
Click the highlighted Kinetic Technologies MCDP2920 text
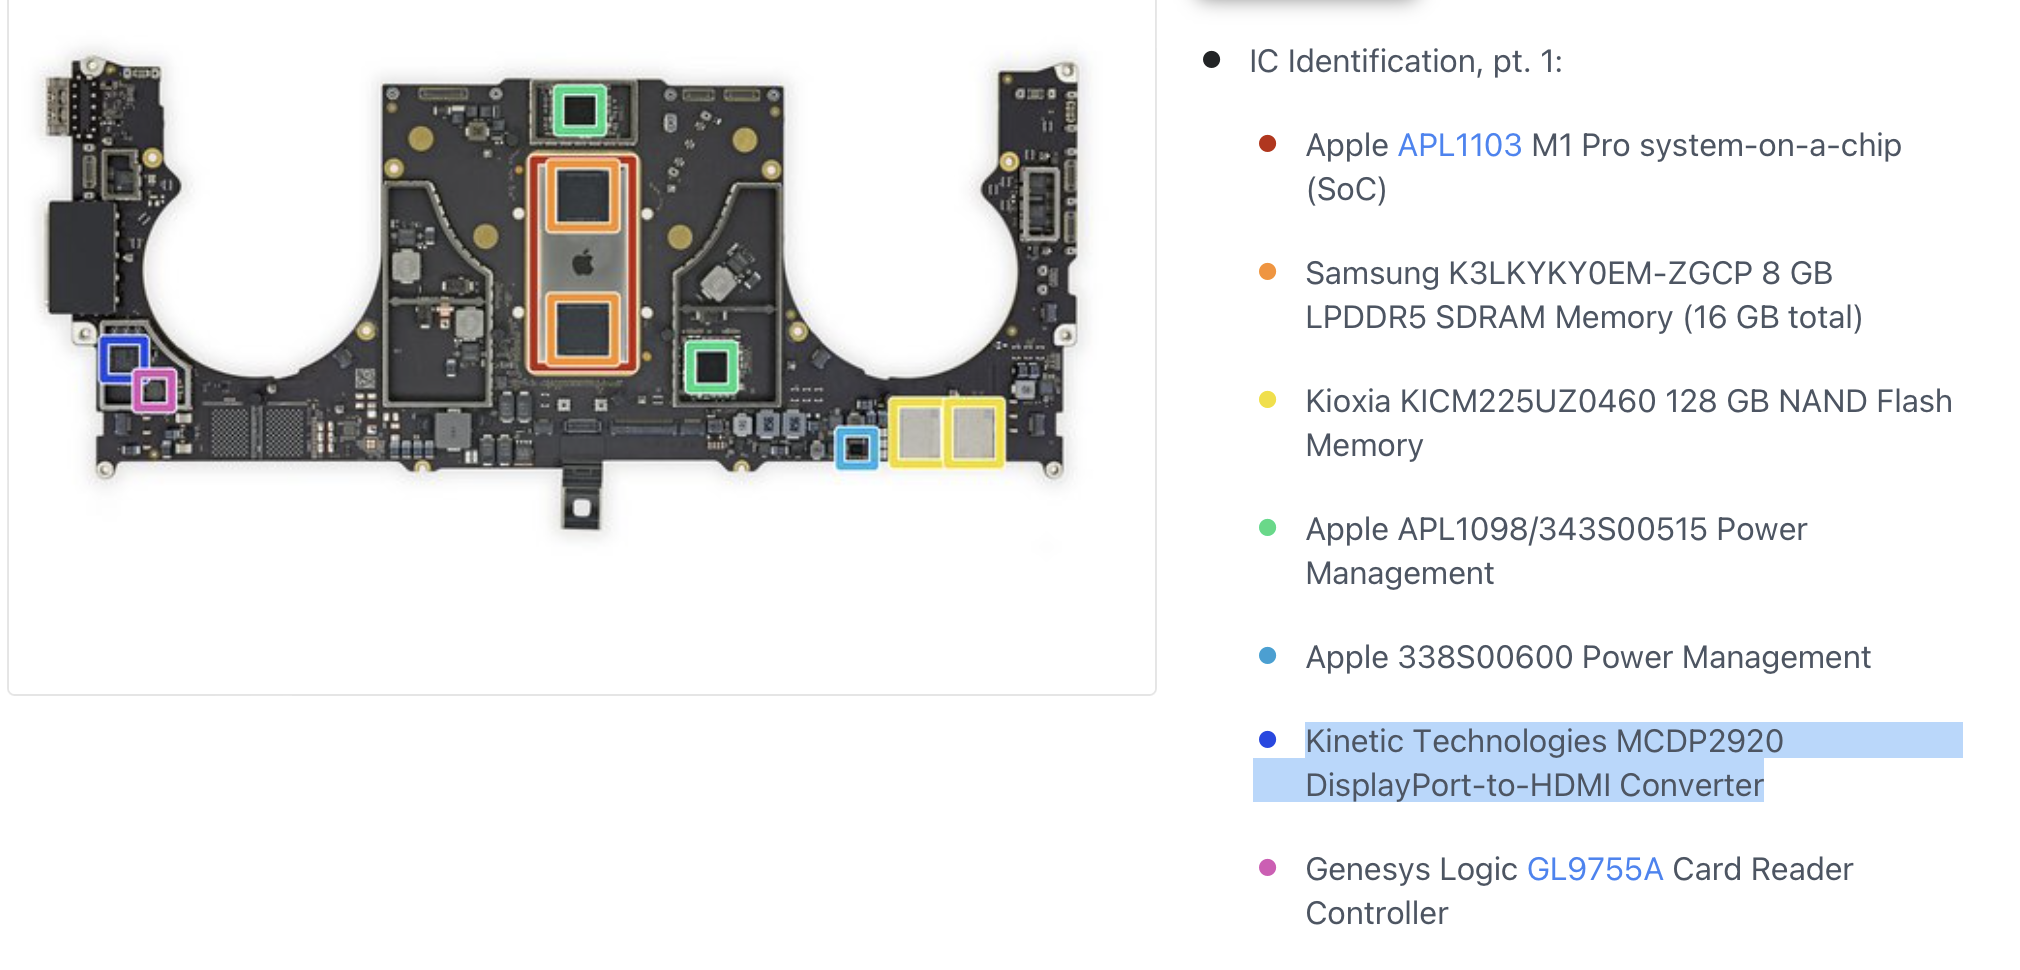[1544, 741]
